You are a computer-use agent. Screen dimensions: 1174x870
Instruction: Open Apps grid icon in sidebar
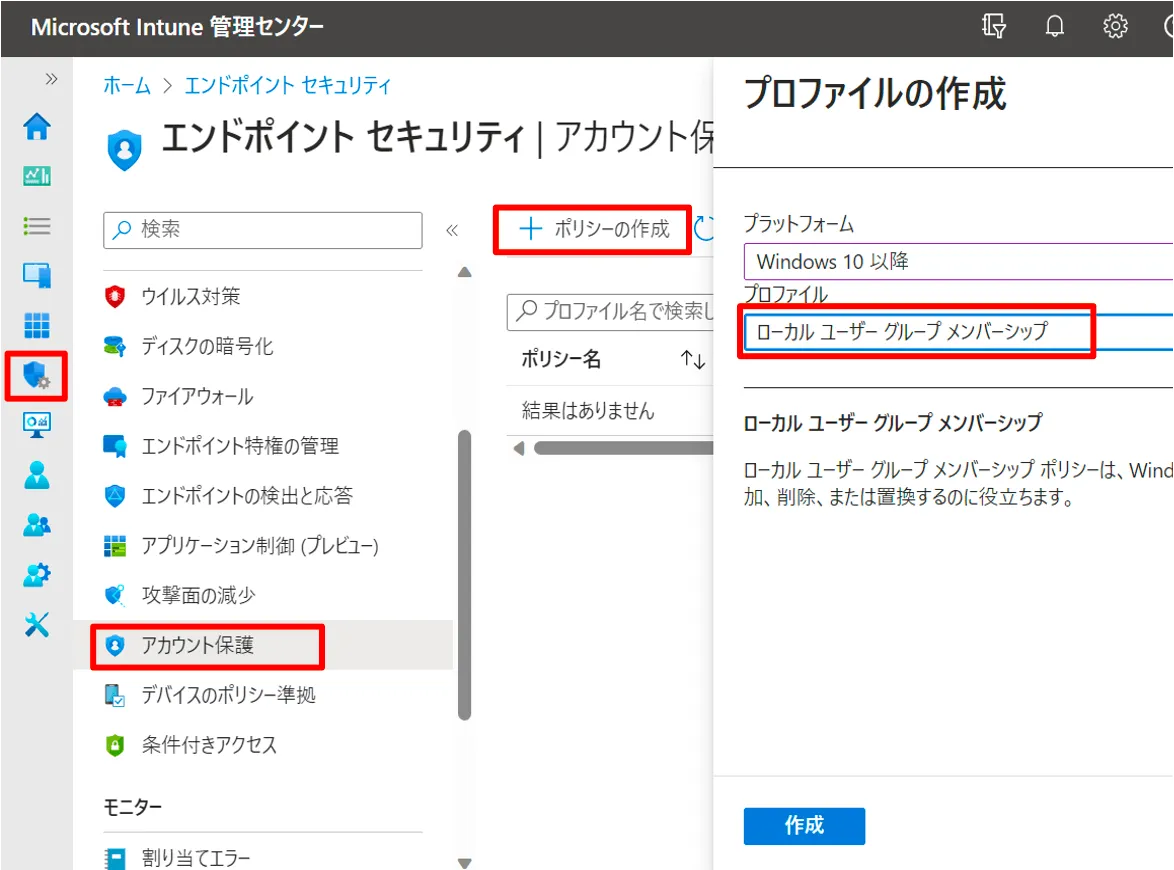click(x=37, y=326)
